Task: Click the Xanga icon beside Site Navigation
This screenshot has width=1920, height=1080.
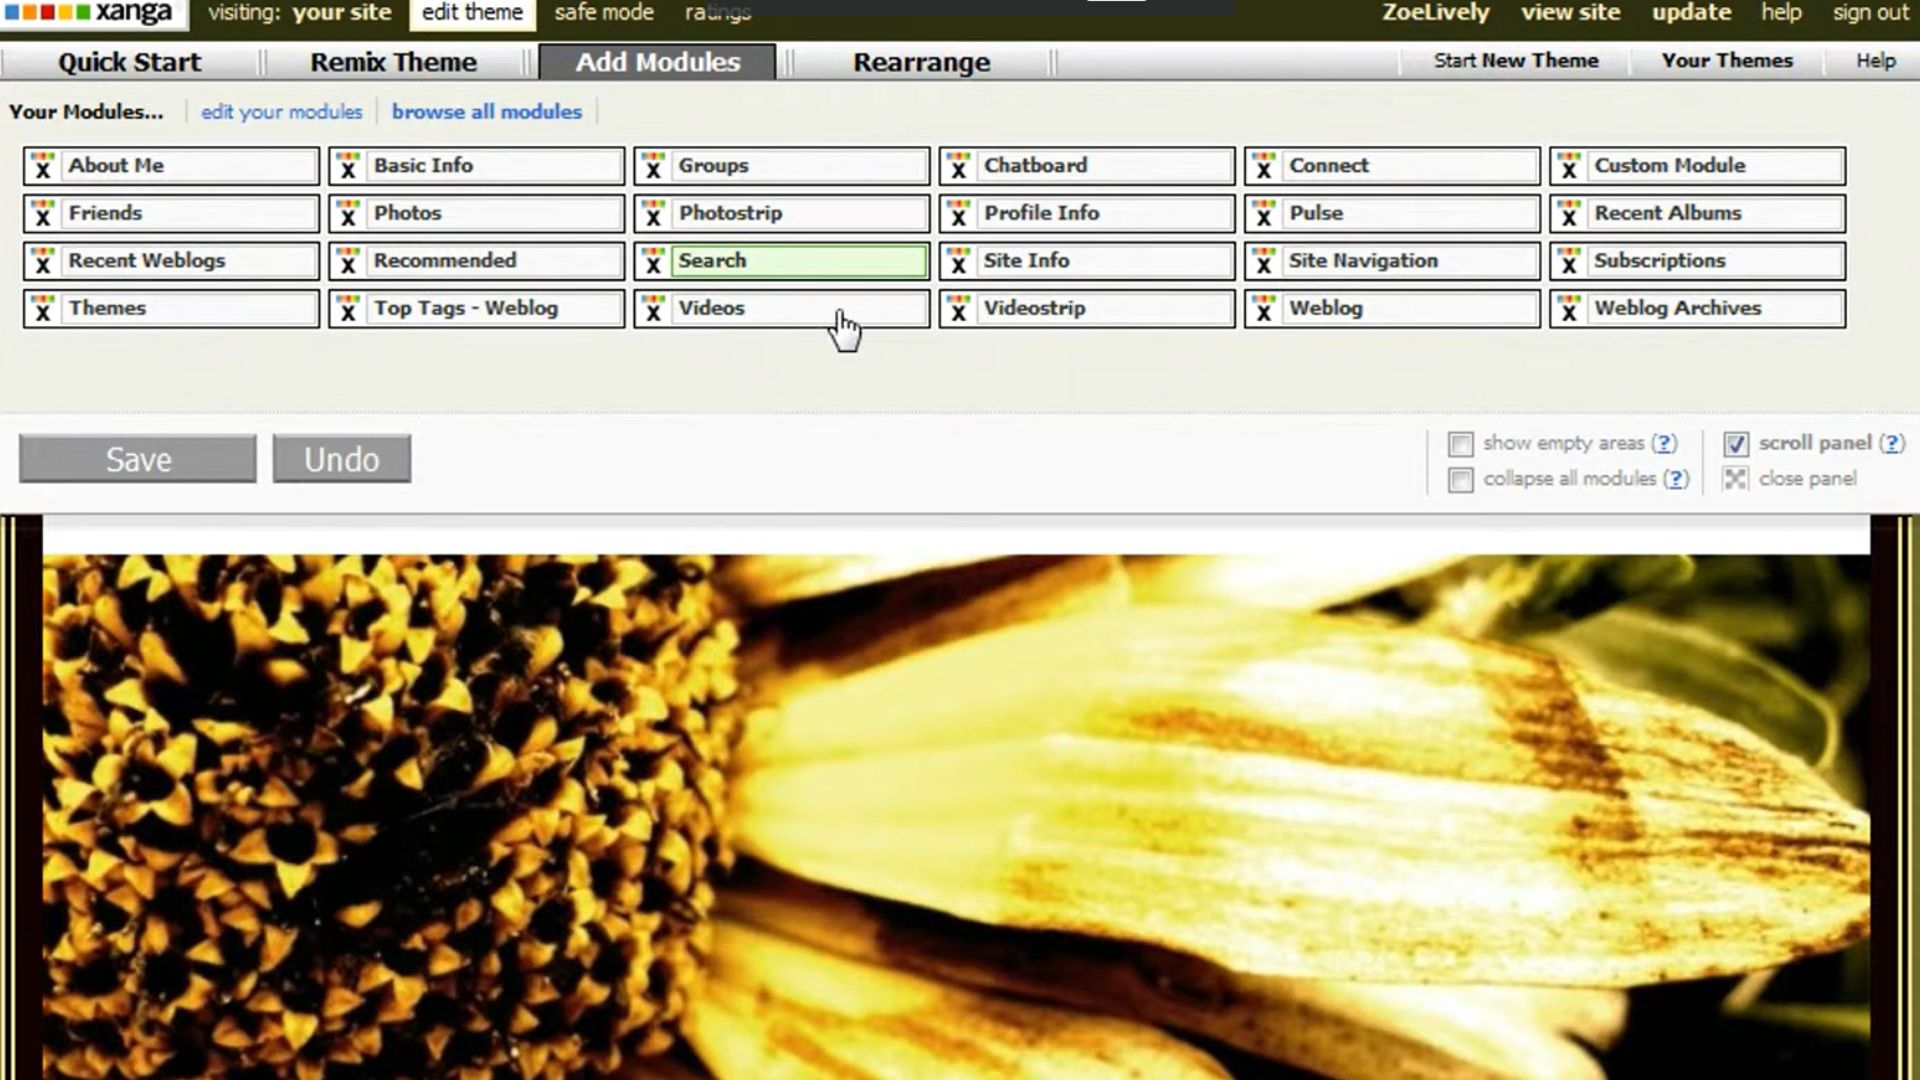Action: point(1263,261)
